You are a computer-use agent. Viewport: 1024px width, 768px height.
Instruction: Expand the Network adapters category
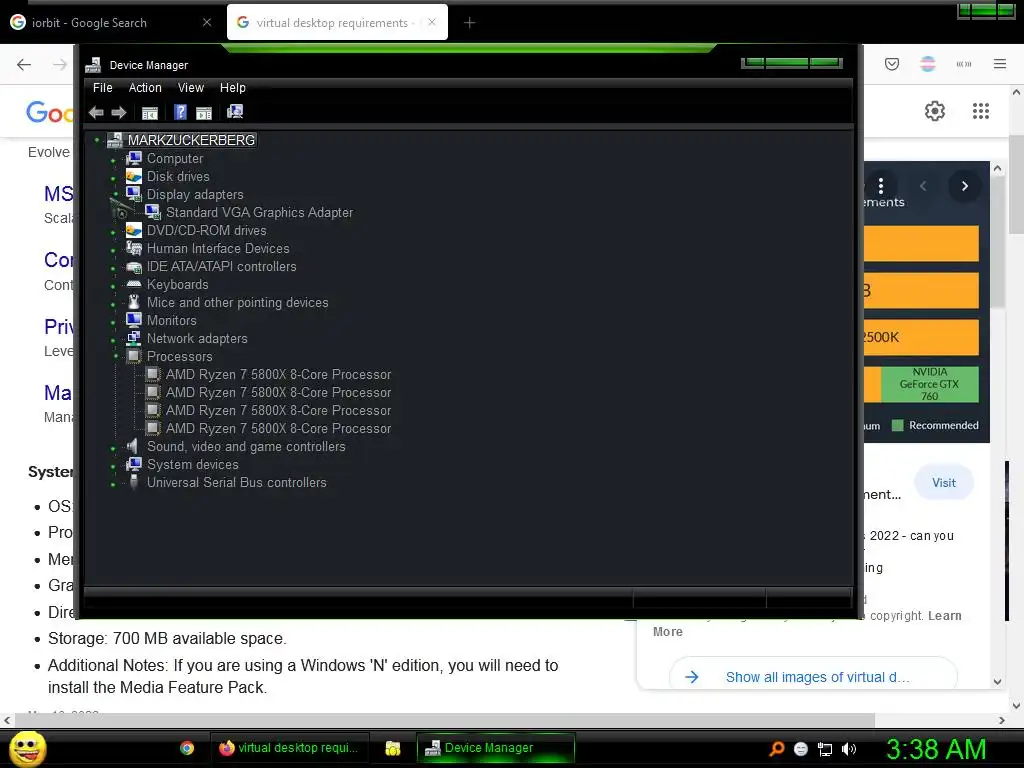[113, 340]
